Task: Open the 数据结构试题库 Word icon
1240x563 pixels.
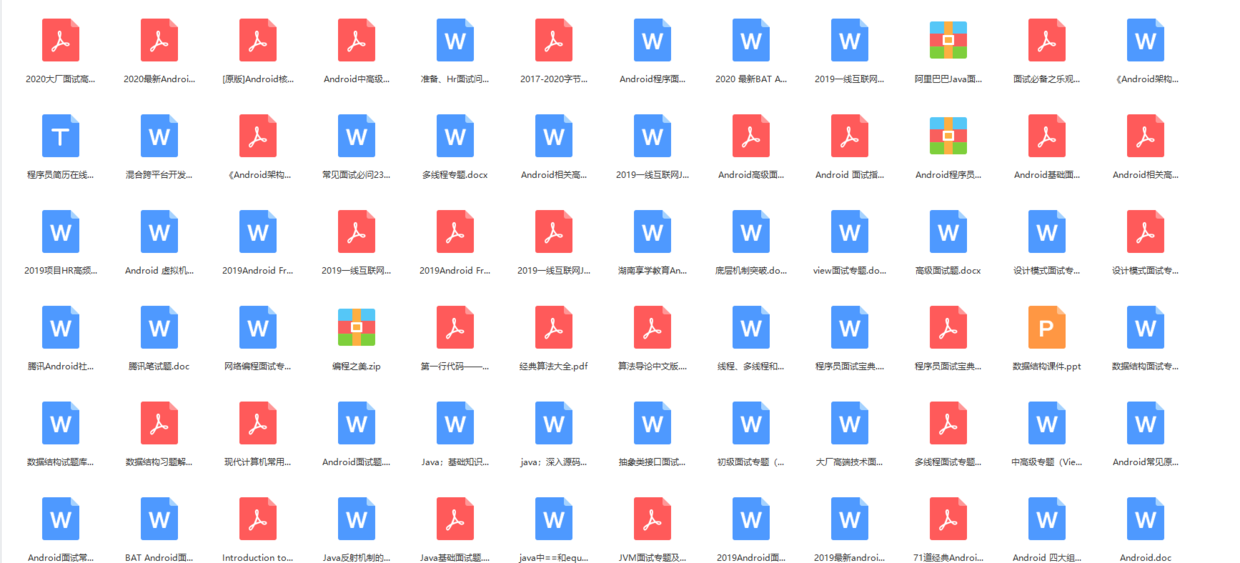Action: 60,424
